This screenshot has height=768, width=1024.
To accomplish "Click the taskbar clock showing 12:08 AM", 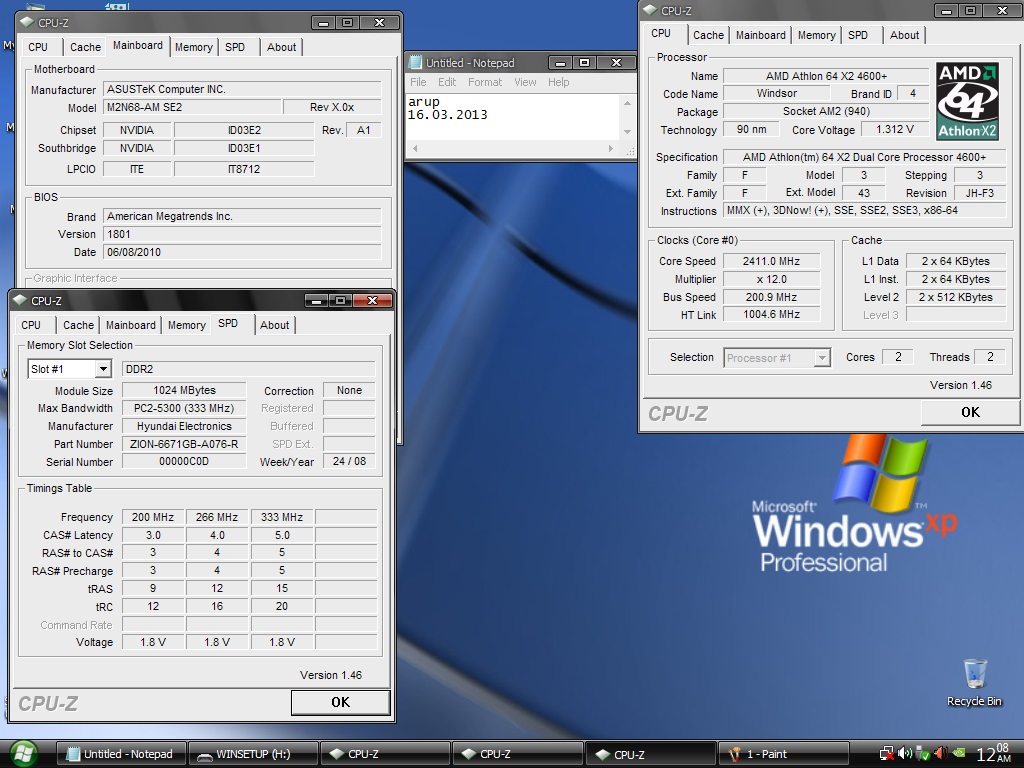I will [993, 754].
